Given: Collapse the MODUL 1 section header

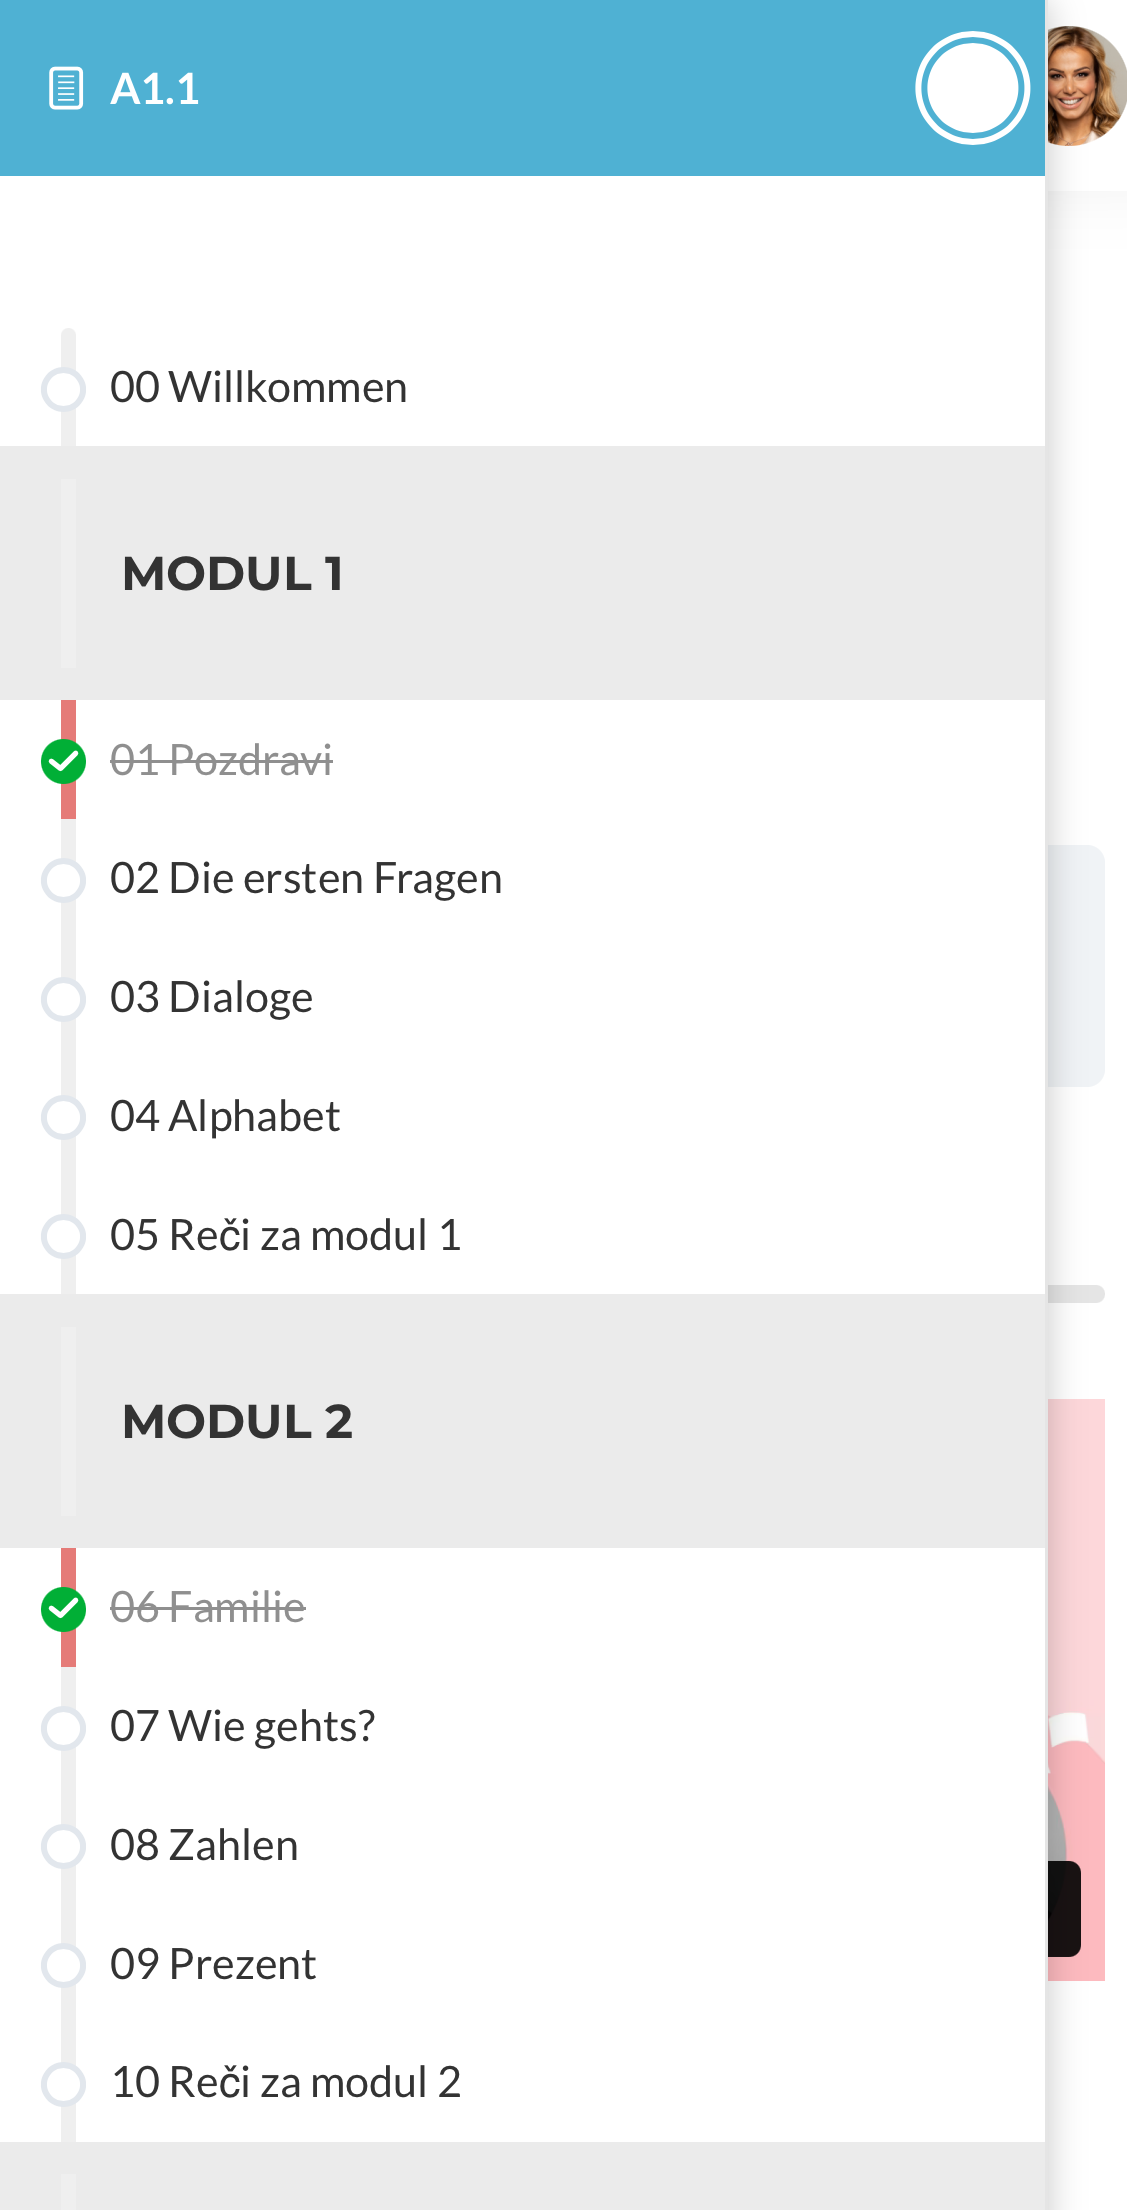Looking at the screenshot, I should click(232, 574).
